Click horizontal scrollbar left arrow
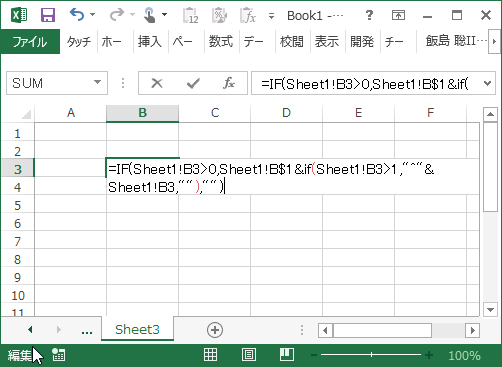Screen dimensions: 502x367 [x=325, y=330]
